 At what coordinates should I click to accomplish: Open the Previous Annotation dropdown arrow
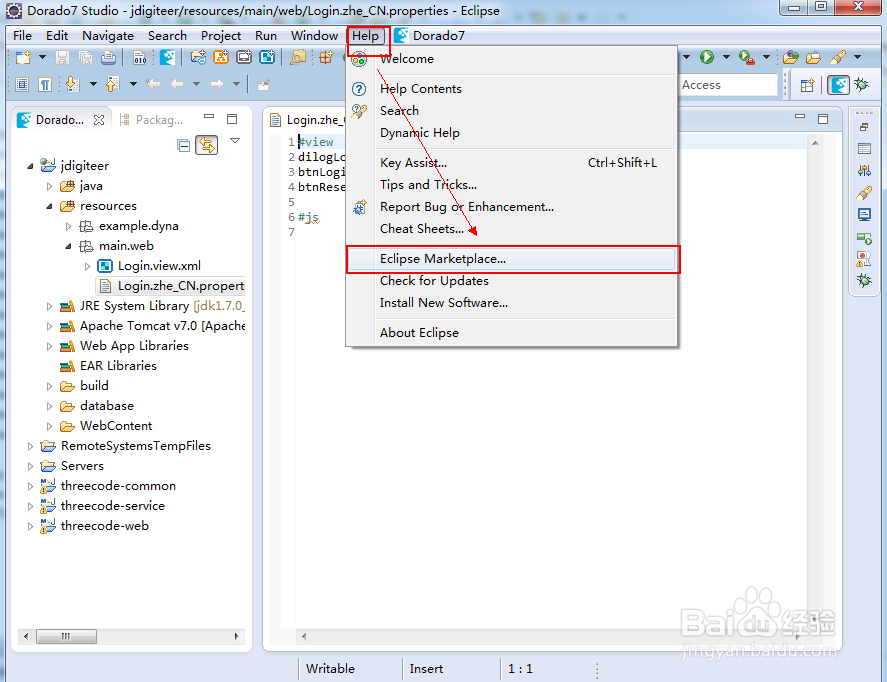coord(134,85)
